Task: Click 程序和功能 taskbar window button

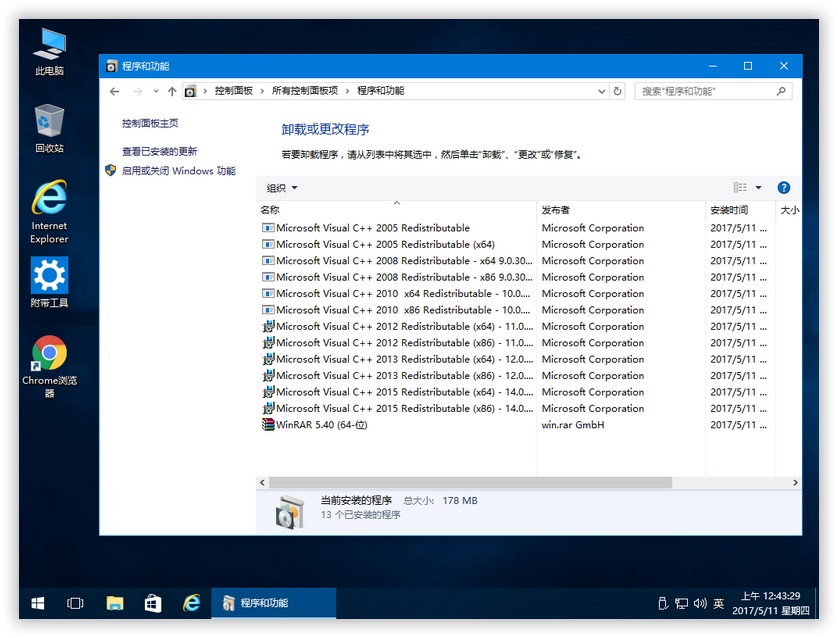Action: click(x=274, y=603)
